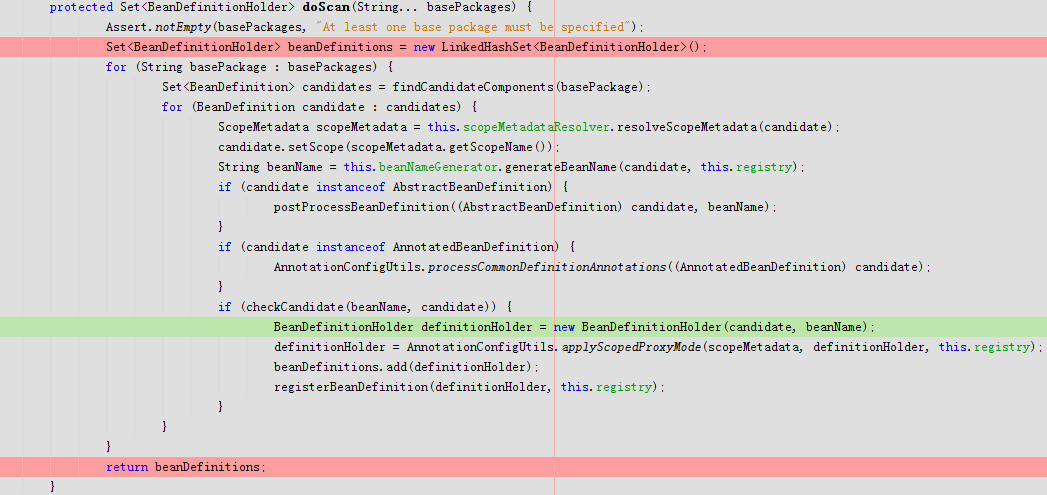The image size is (1047, 495).
Task: Click the candidate.setScope line
Action: tap(389, 147)
